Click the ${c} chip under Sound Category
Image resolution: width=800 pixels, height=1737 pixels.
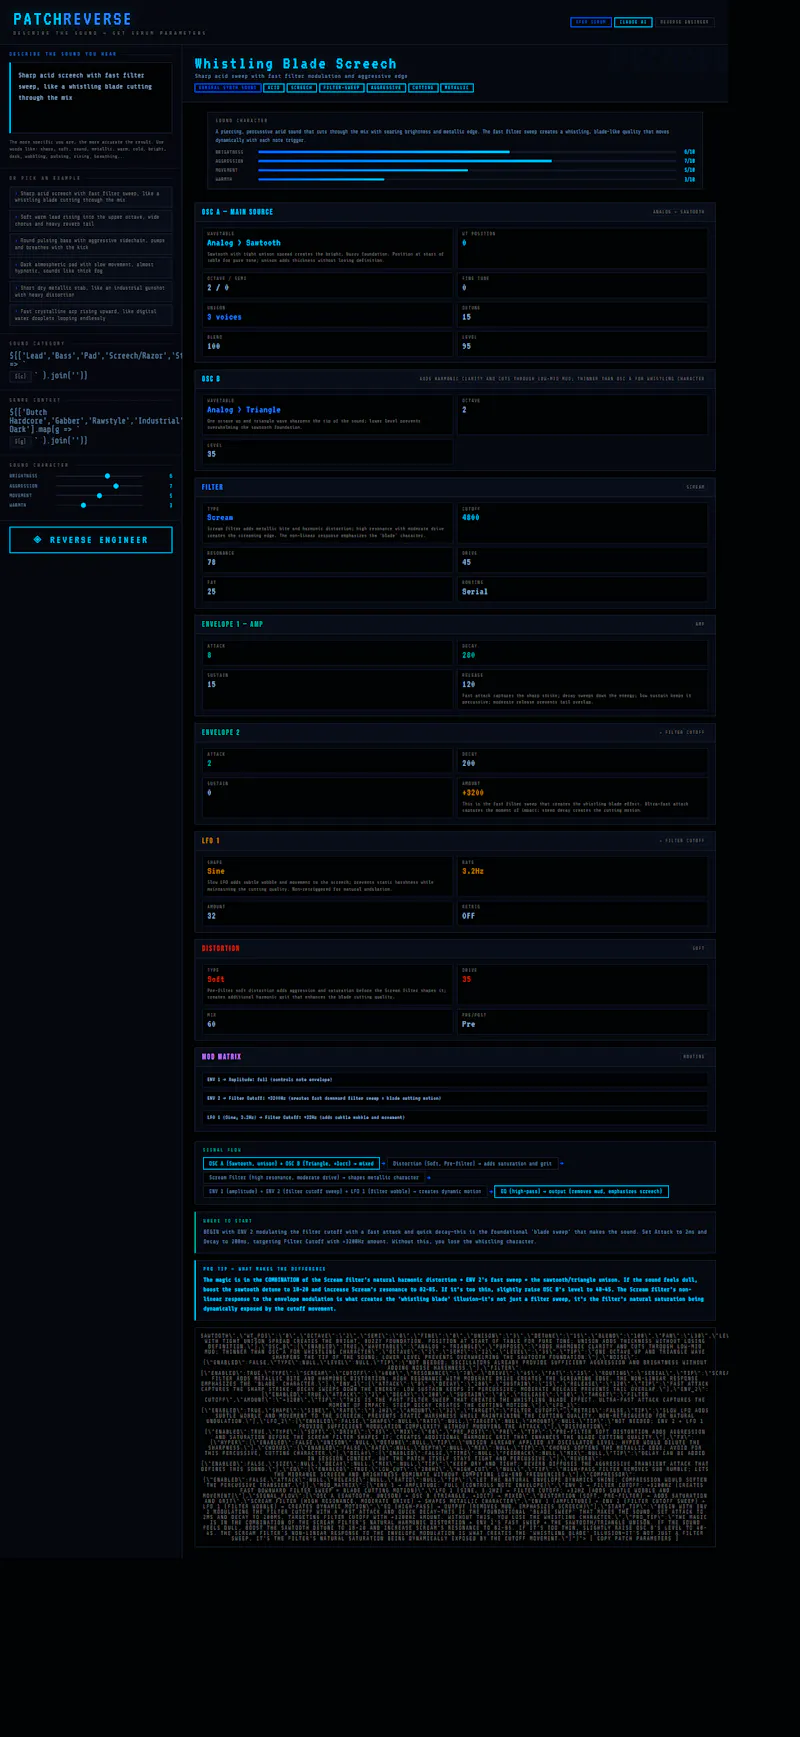20,376
